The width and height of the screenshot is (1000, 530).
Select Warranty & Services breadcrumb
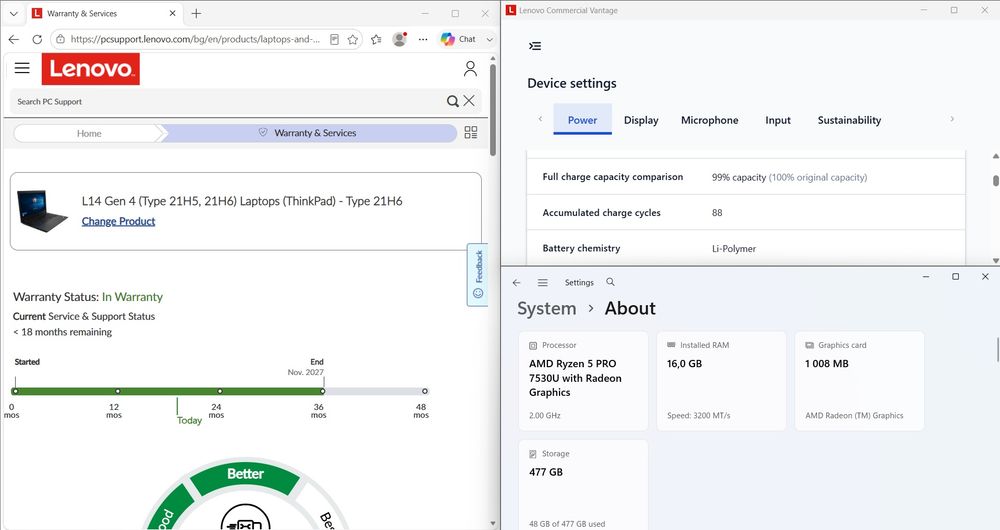pos(309,133)
